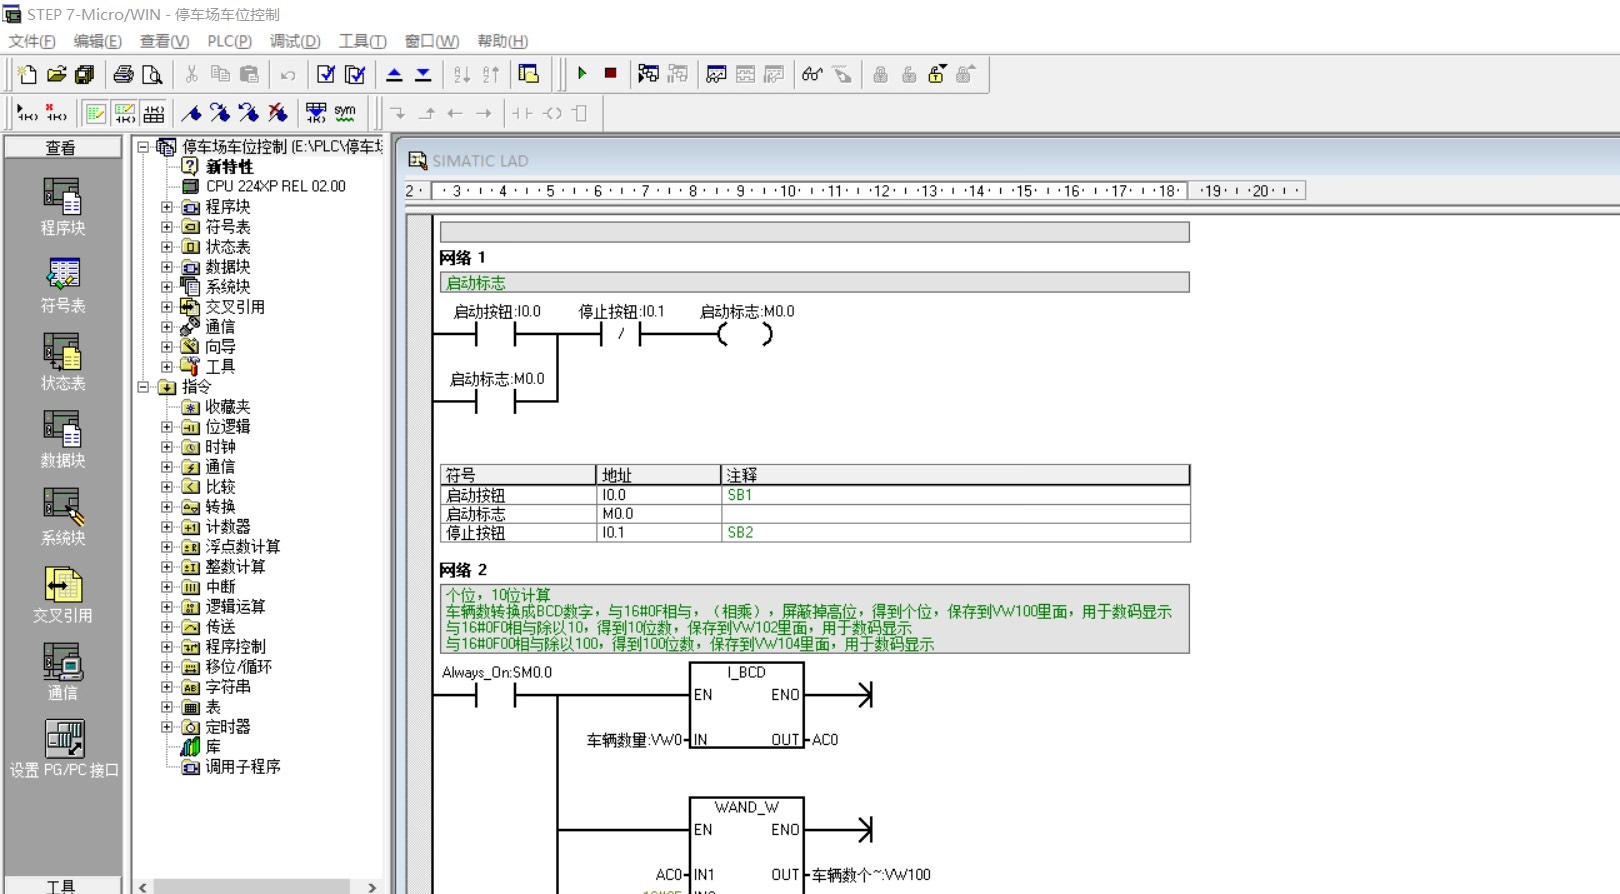The width and height of the screenshot is (1620, 894).
Task: Set PLC to STOP mode red square
Action: point(610,74)
